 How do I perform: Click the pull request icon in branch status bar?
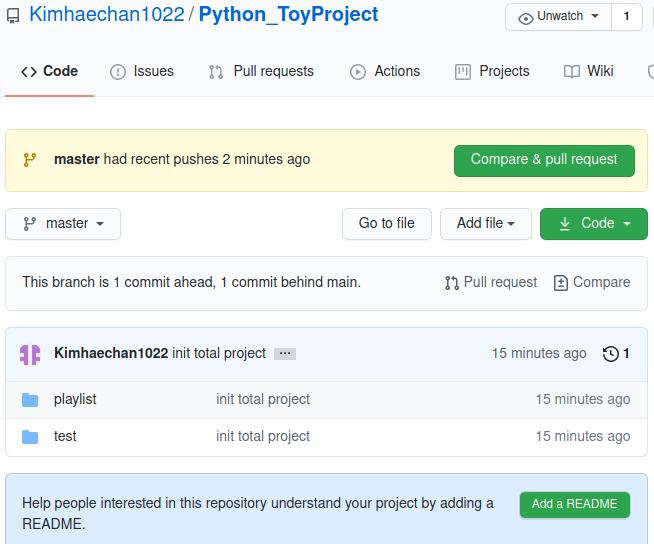451,283
